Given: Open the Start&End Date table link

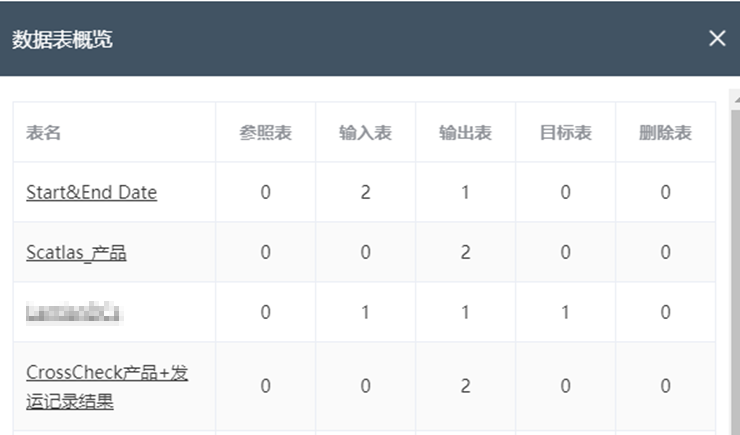Looking at the screenshot, I should (91, 192).
